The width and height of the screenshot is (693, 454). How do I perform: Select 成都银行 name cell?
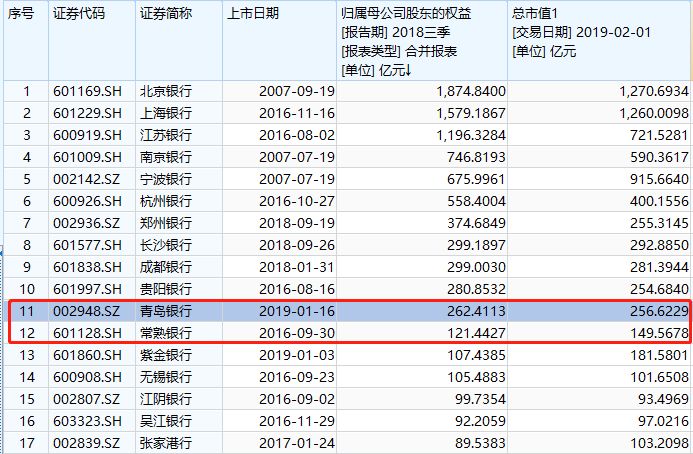point(166,267)
